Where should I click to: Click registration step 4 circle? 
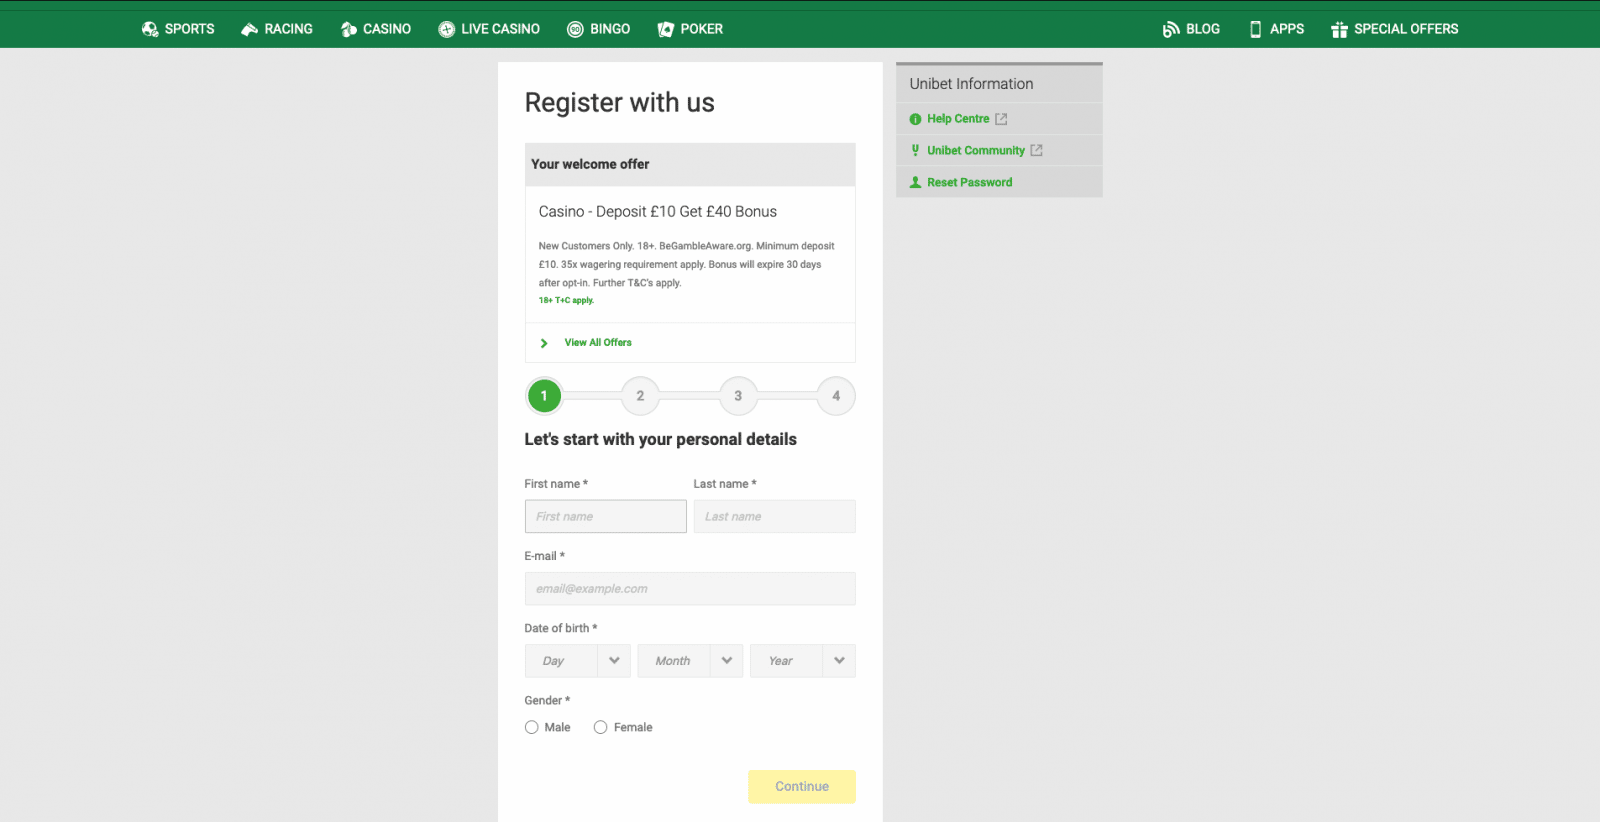836,396
